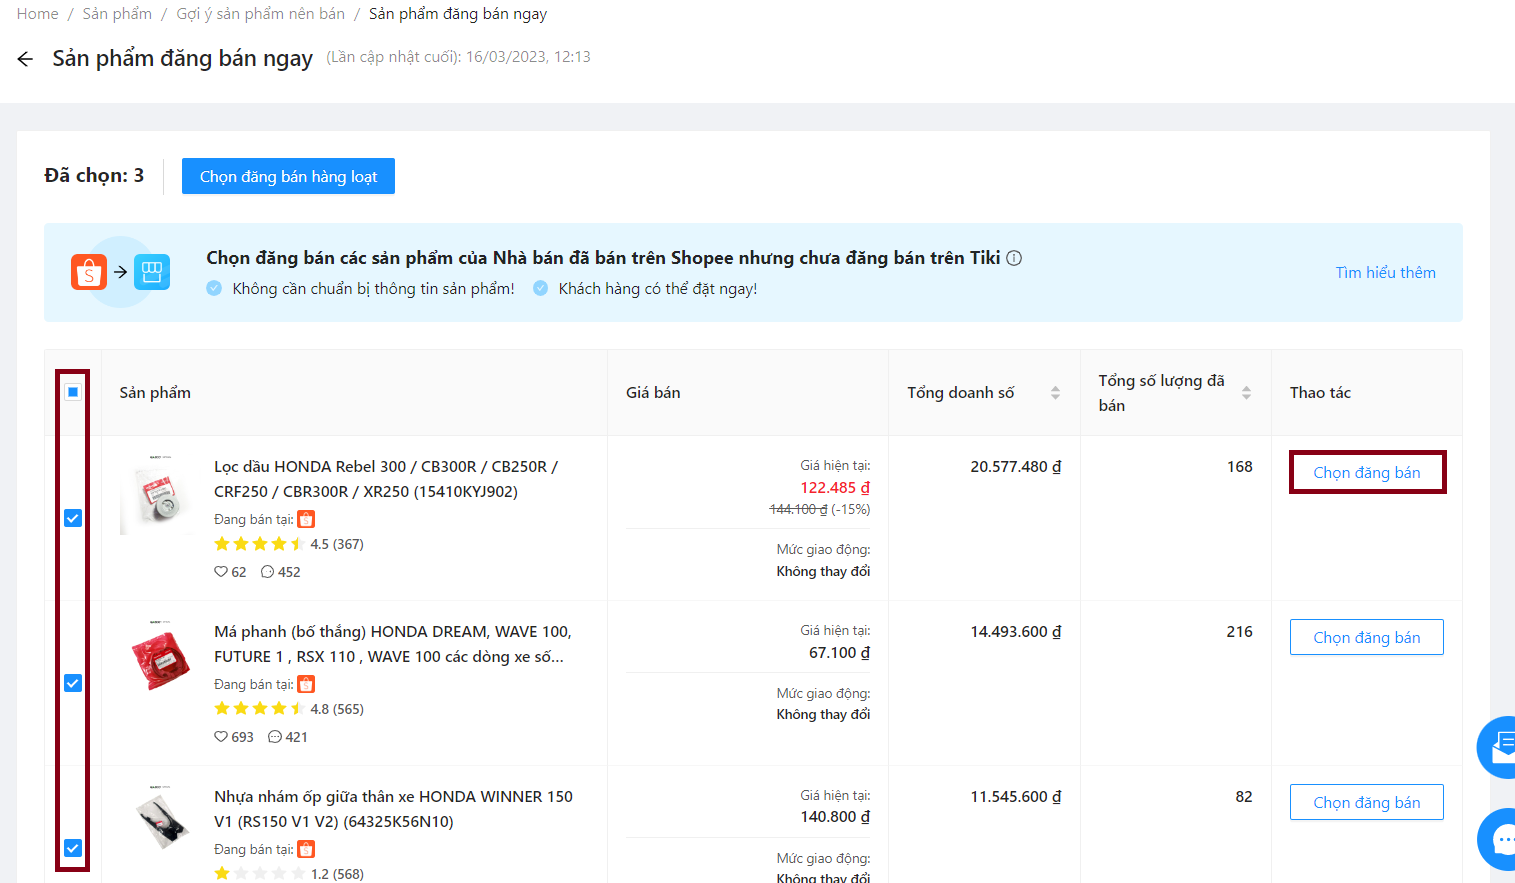Uncheck Má phanh HONDA DREAM product checkbox
This screenshot has height=883, width=1515.
tap(73, 683)
